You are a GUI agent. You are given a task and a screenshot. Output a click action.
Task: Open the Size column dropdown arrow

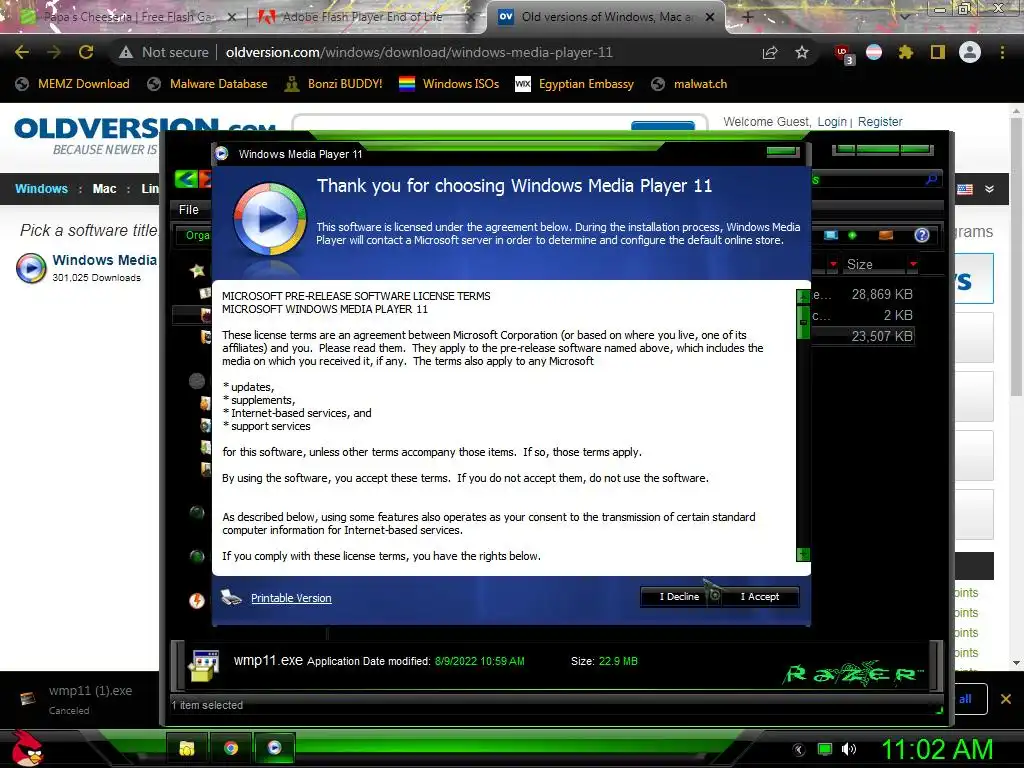coord(913,264)
